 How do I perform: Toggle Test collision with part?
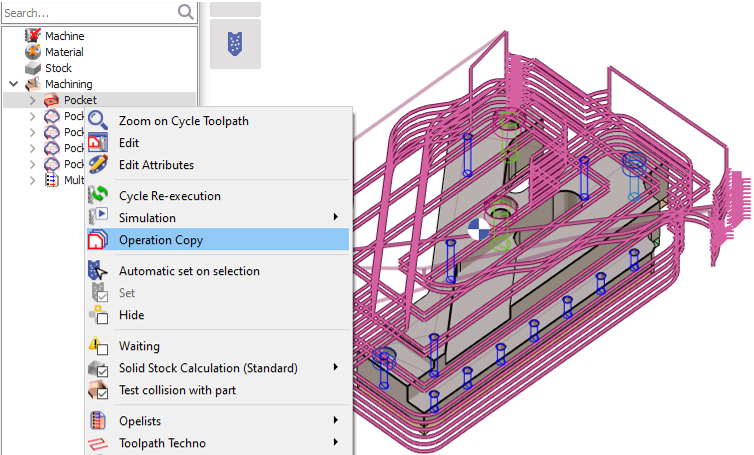(x=99, y=390)
